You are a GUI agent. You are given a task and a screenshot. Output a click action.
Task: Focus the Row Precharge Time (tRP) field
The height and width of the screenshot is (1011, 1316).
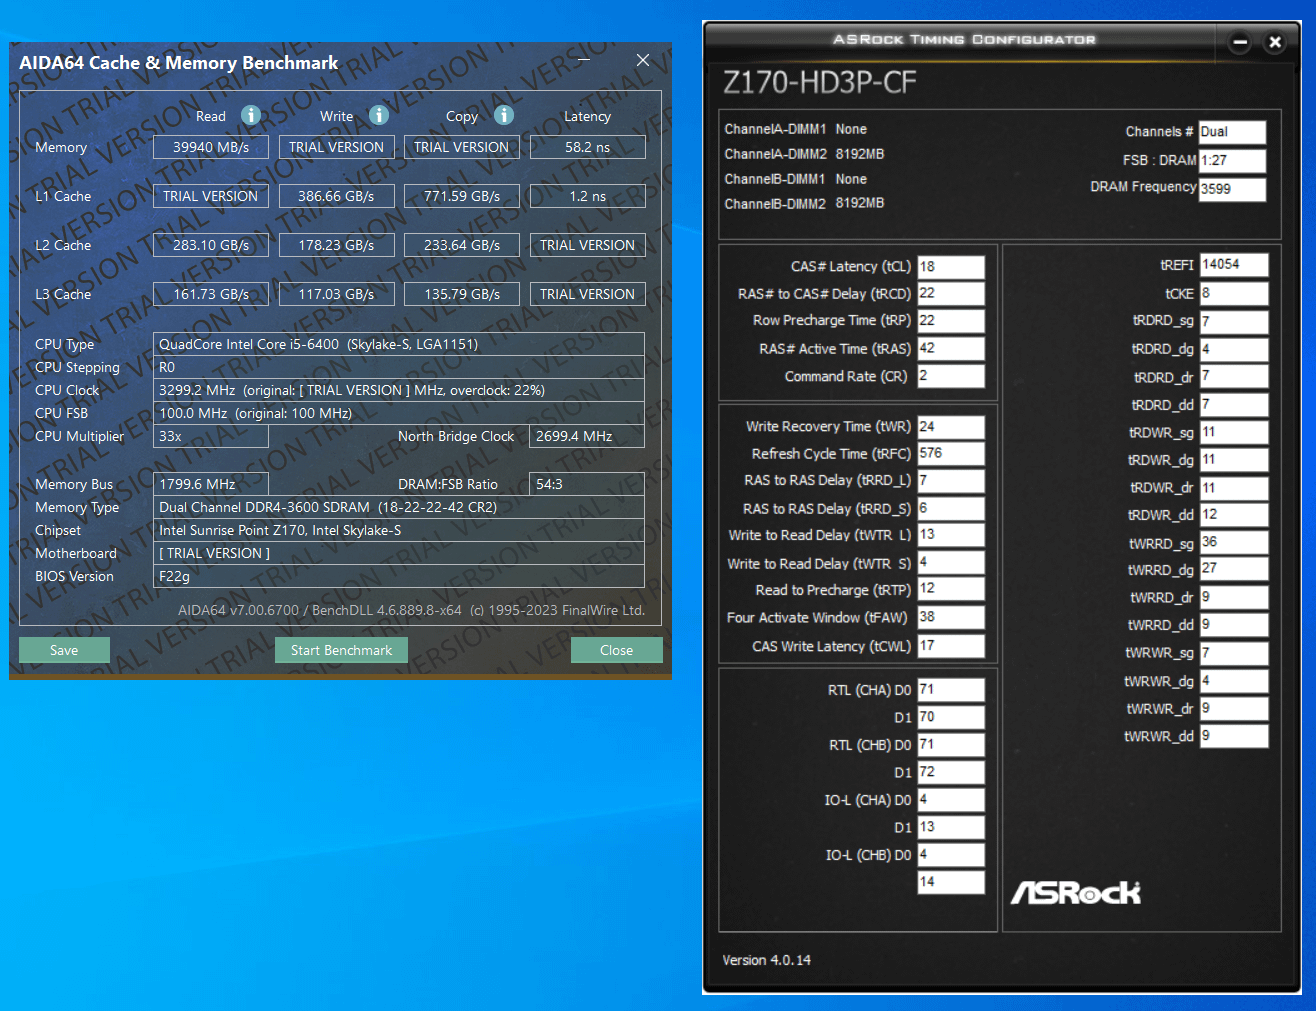[951, 321]
